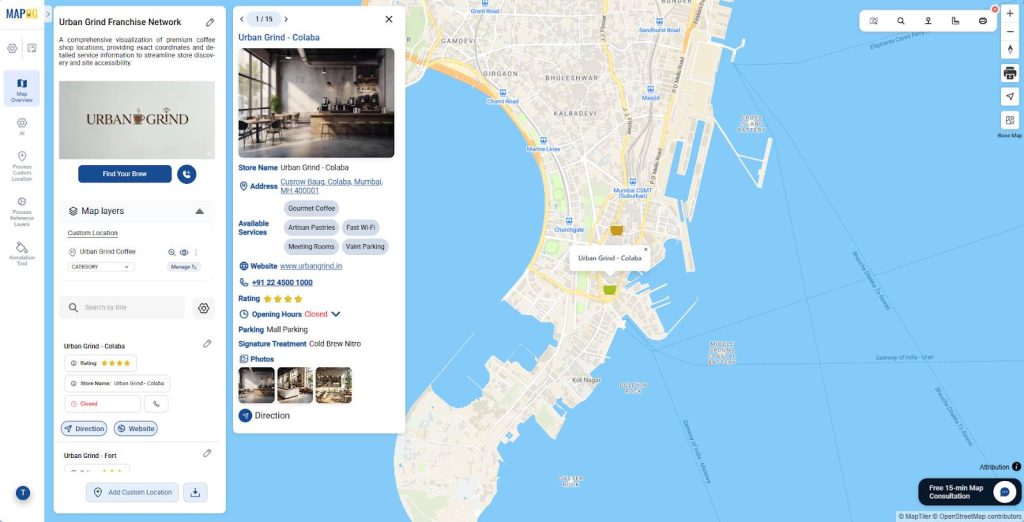Open the AI sidebar tool
Image resolution: width=1024 pixels, height=522 pixels.
coord(22,126)
